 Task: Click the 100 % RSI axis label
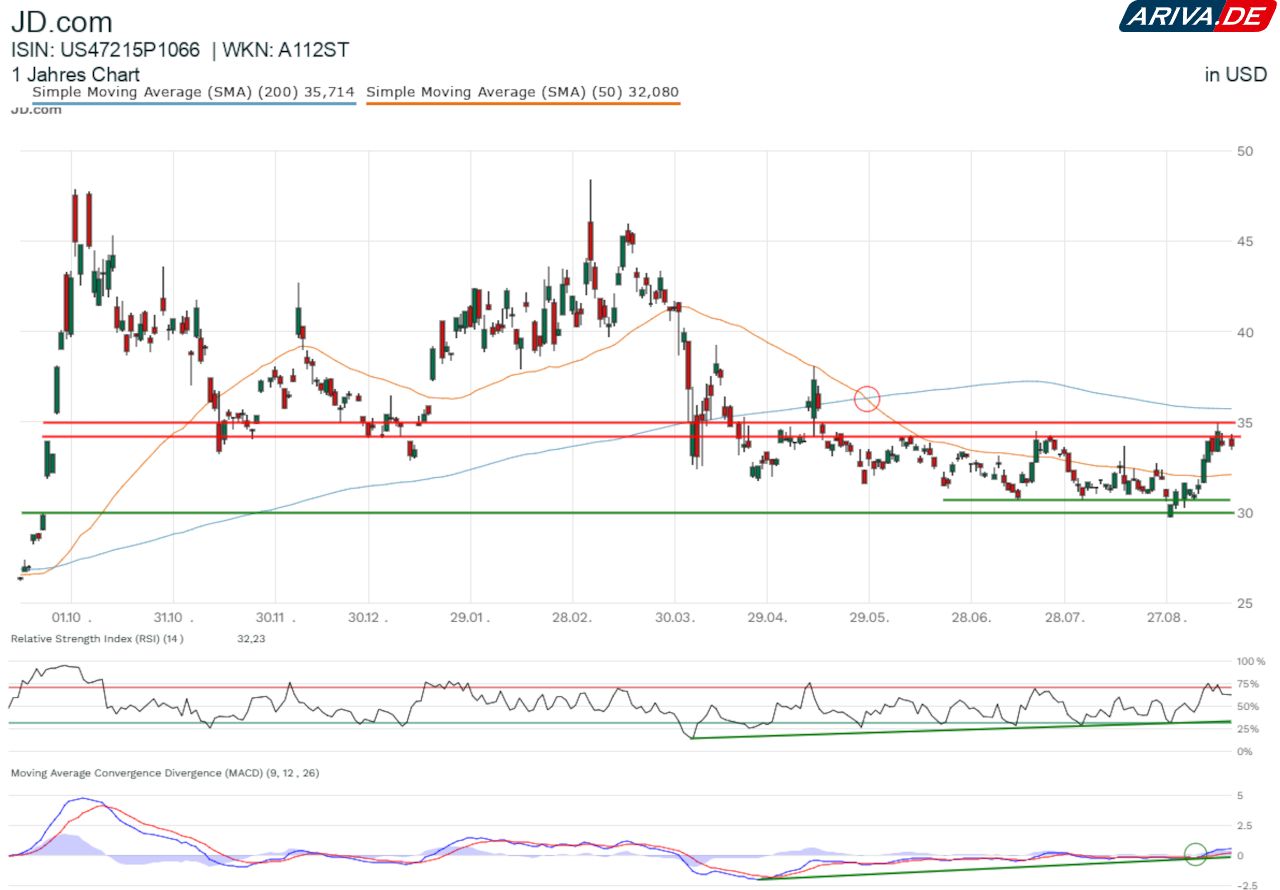point(1250,662)
